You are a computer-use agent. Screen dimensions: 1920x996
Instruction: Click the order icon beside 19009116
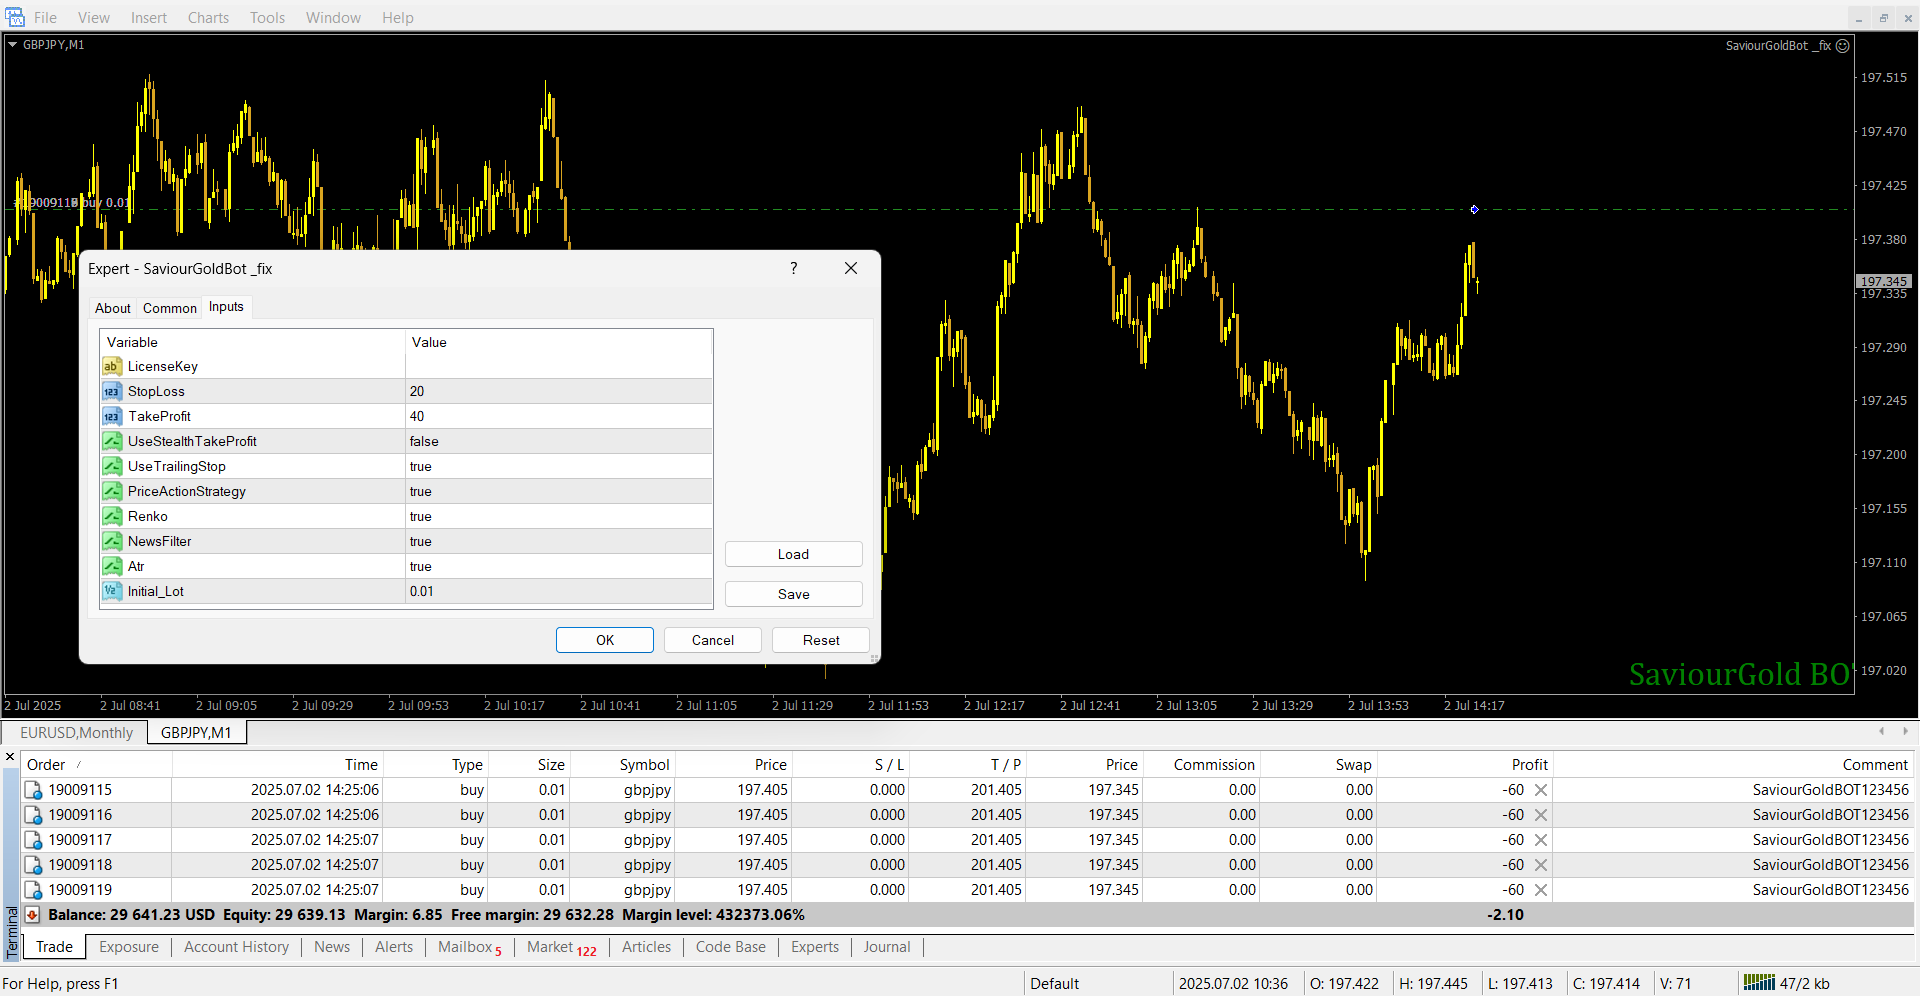click(33, 816)
